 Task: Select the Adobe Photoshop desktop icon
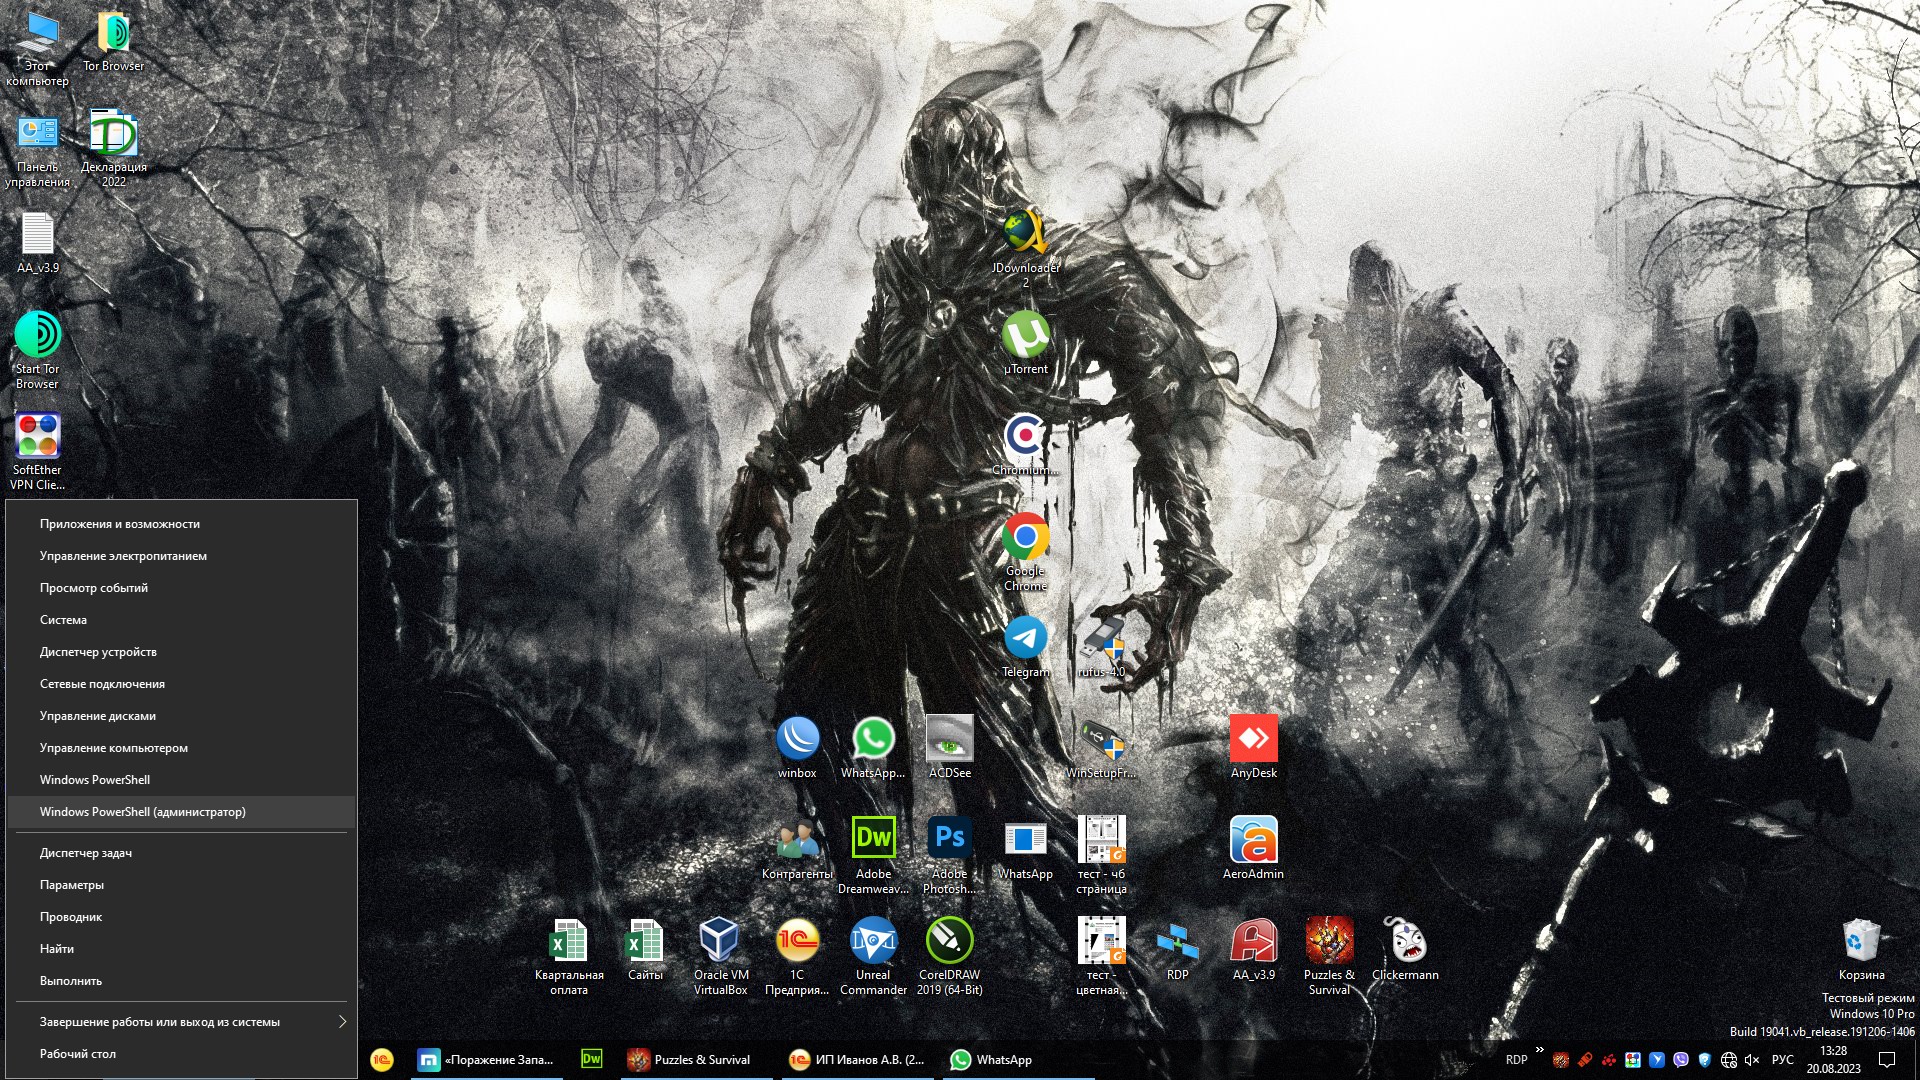click(x=950, y=855)
